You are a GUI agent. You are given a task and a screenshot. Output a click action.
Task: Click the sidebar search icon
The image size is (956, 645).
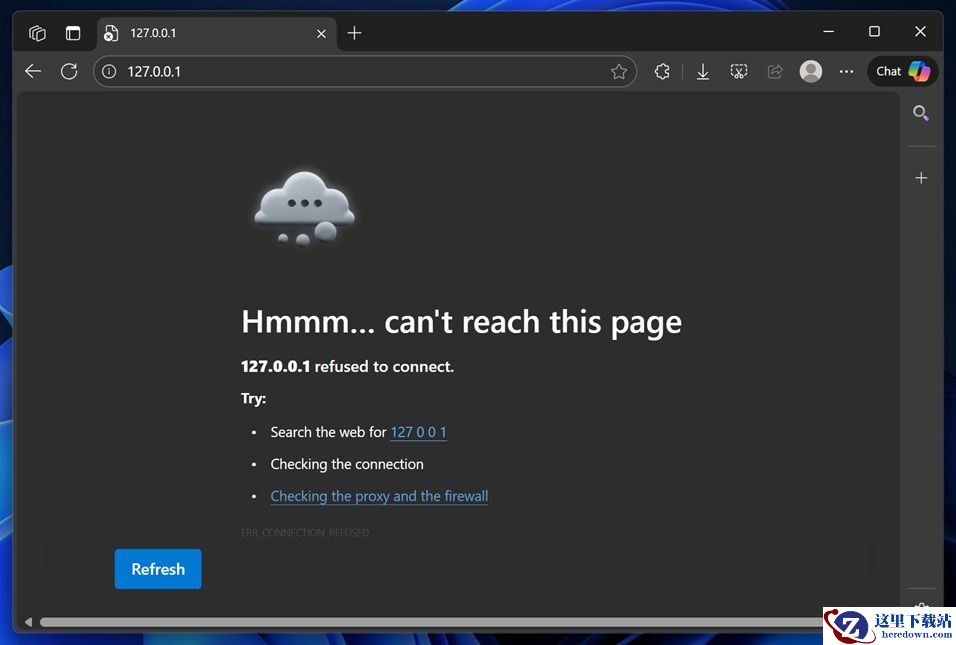(921, 113)
